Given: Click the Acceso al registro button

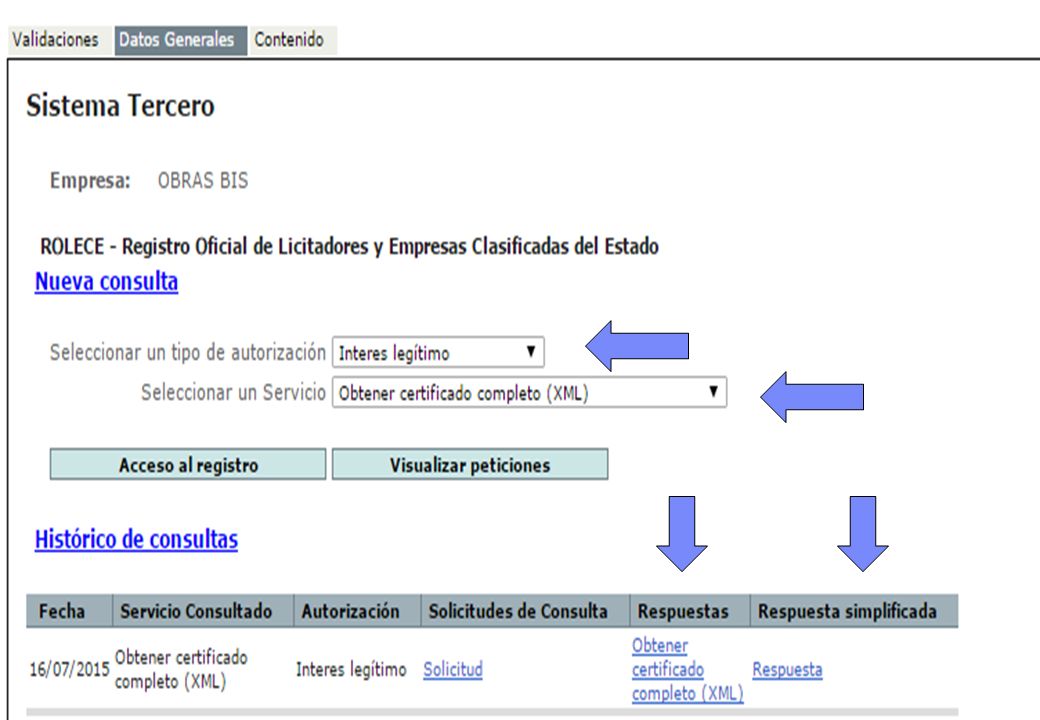Looking at the screenshot, I should pos(188,464).
